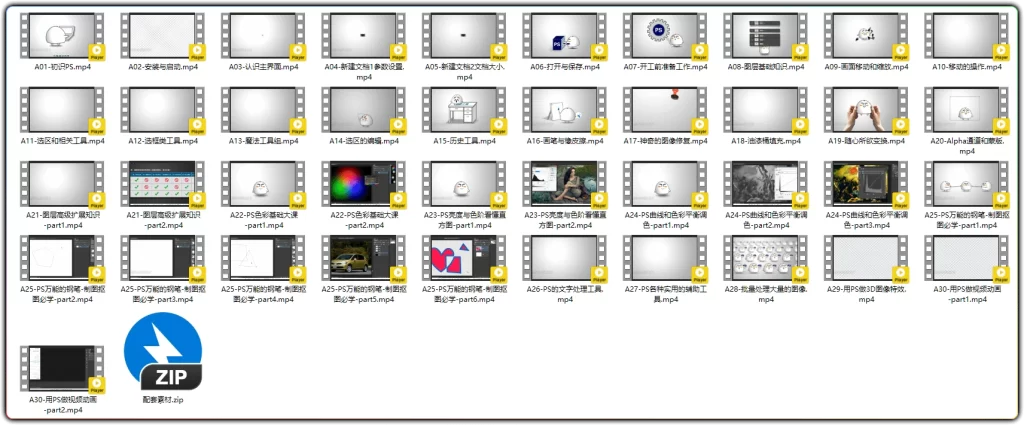
Task: Click the A02-安装与启动.mp4 video file
Action: tap(163, 37)
